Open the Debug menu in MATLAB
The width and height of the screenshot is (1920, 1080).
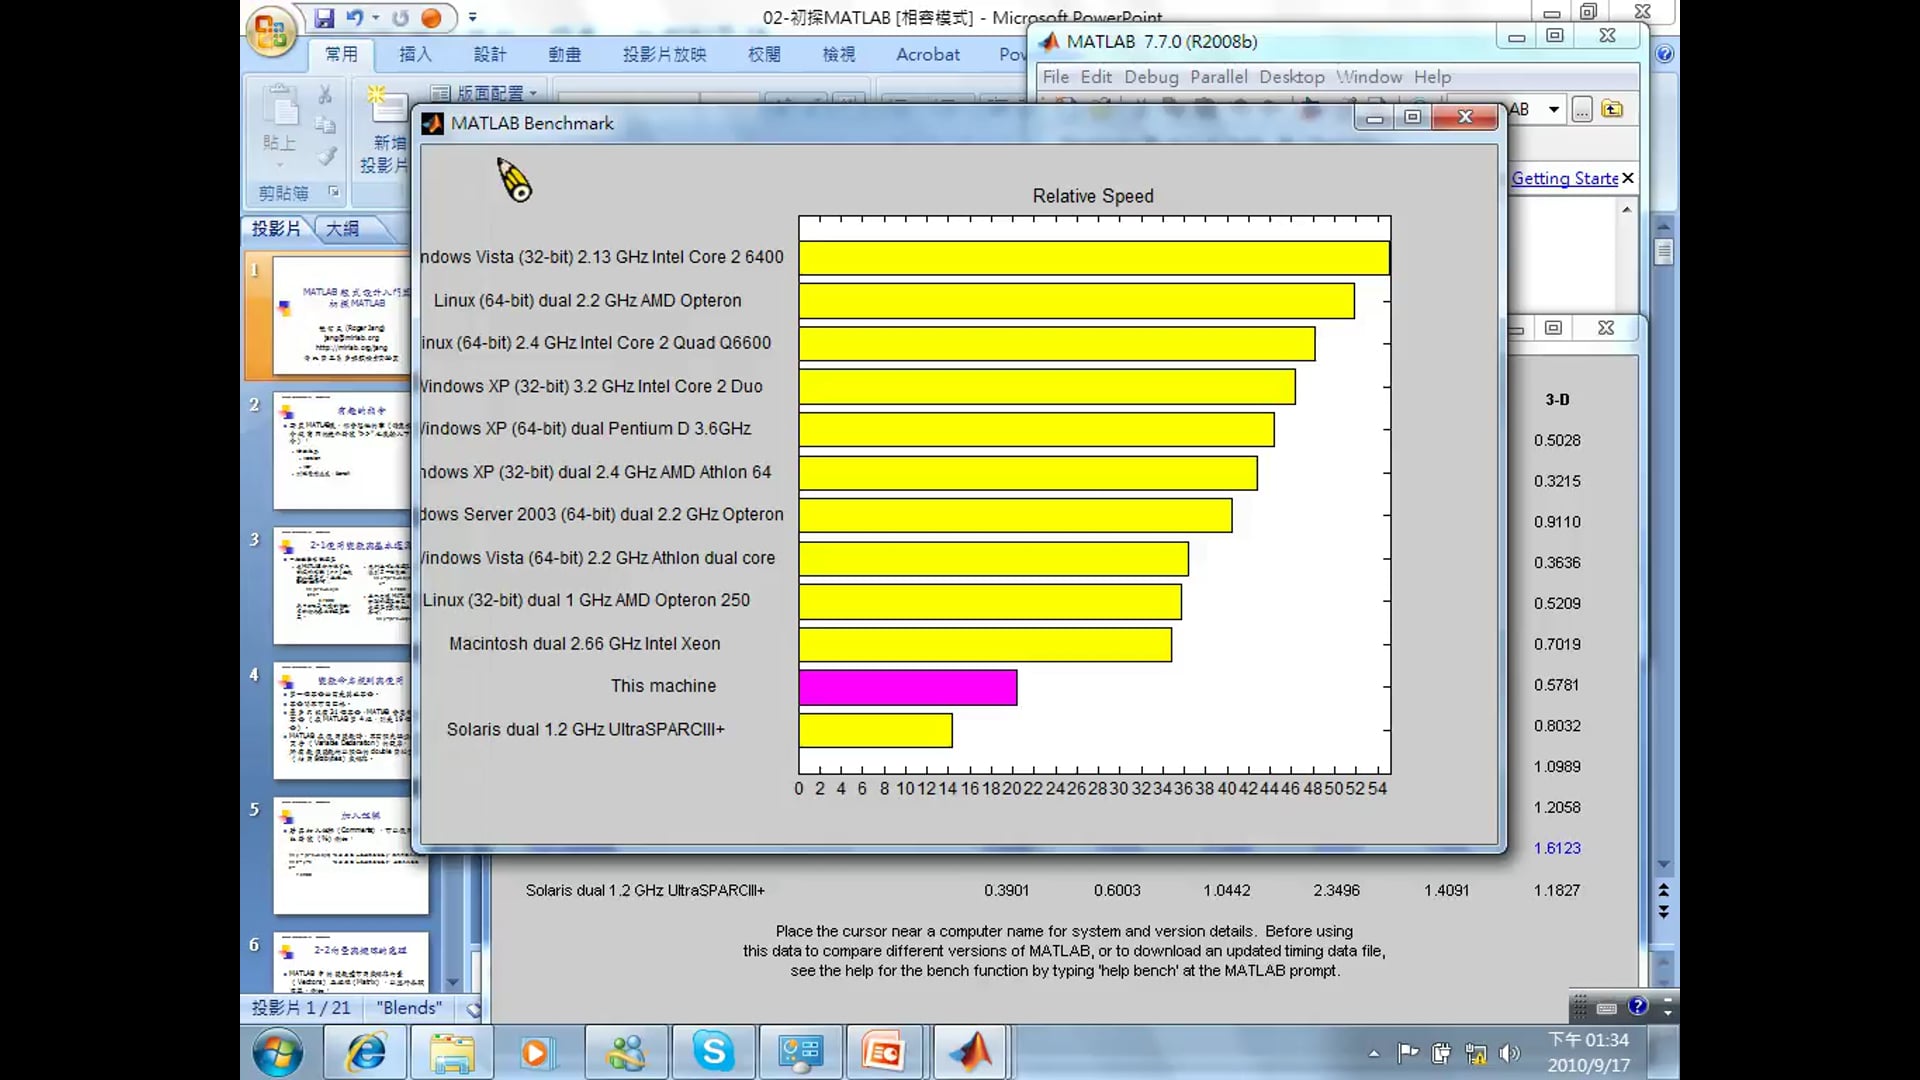[x=1150, y=77]
